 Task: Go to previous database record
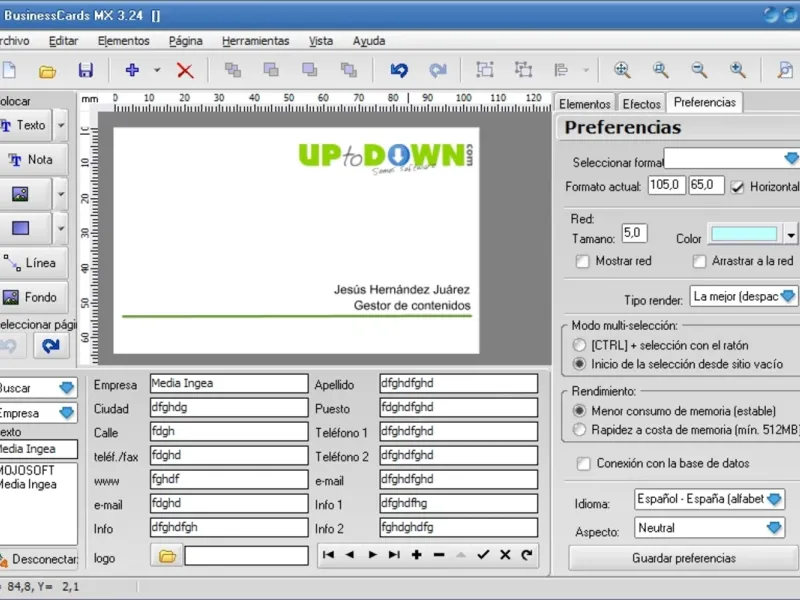pos(350,555)
